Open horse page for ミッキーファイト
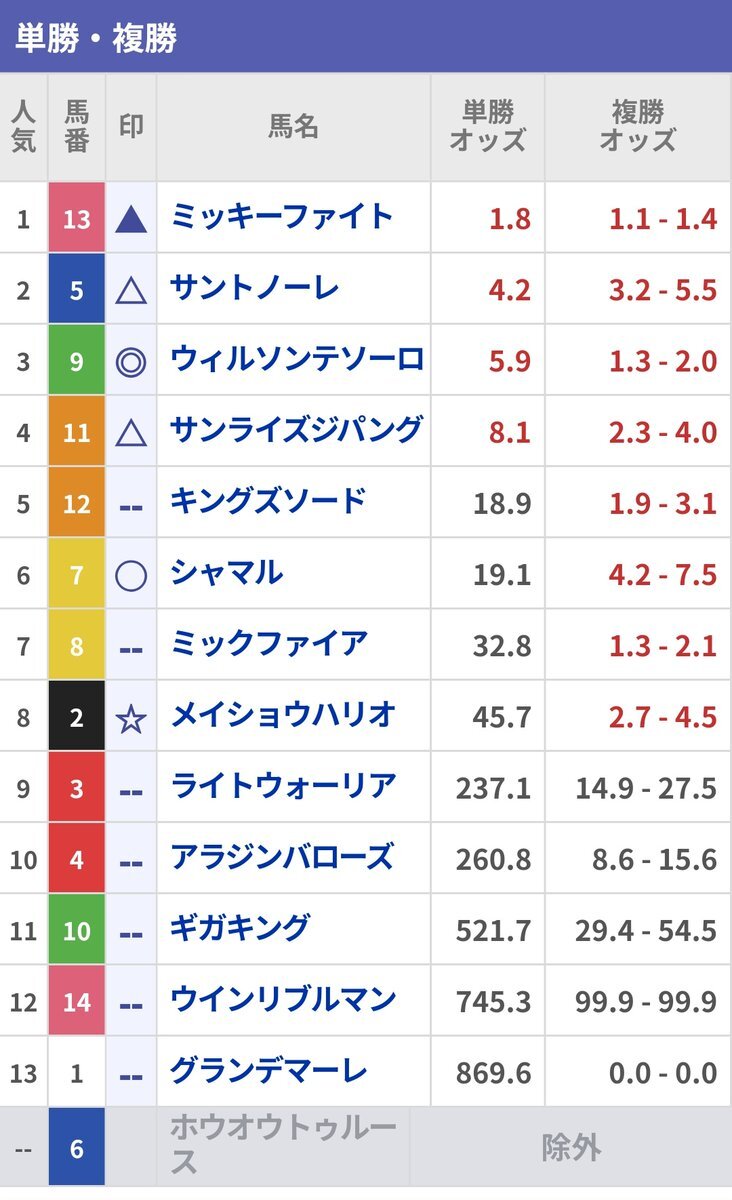The height and width of the screenshot is (1200, 732). 282,216
